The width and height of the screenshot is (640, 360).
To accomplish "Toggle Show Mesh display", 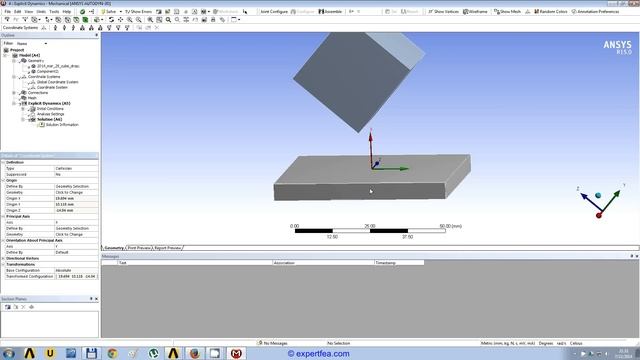I will tap(507, 11).
